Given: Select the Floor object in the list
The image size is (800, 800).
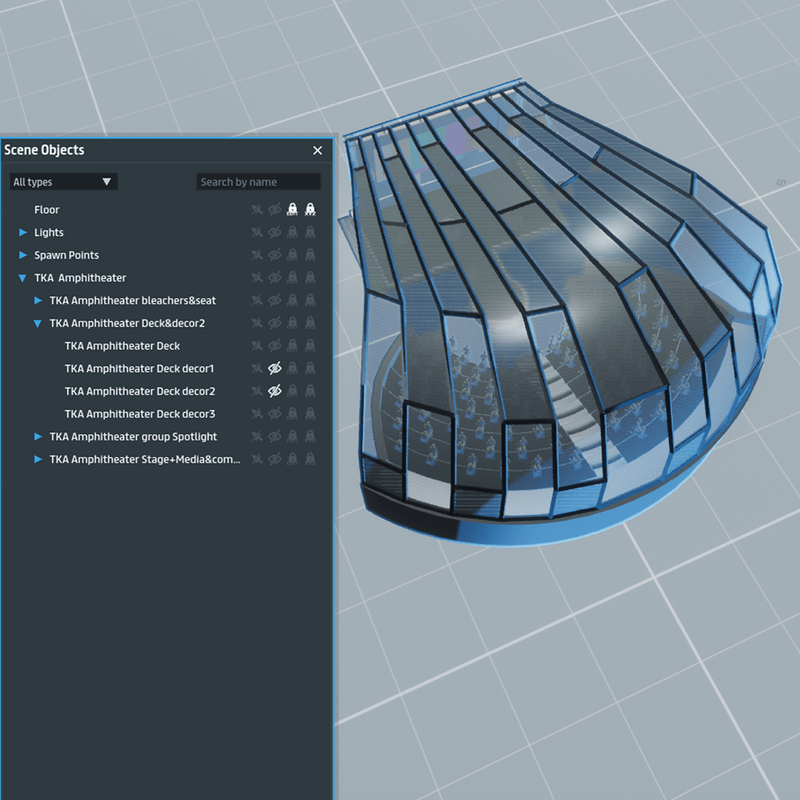Looking at the screenshot, I should pos(47,210).
